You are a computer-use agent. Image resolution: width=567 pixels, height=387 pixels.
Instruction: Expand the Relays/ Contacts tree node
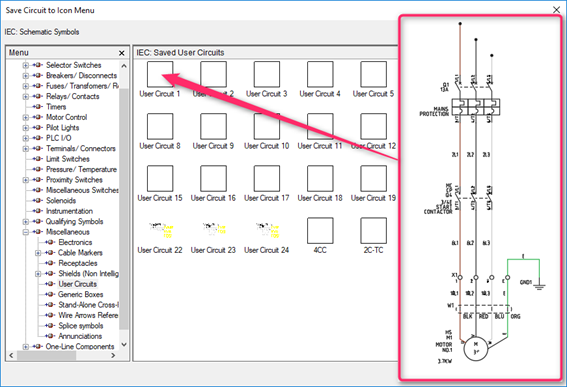[x=26, y=97]
